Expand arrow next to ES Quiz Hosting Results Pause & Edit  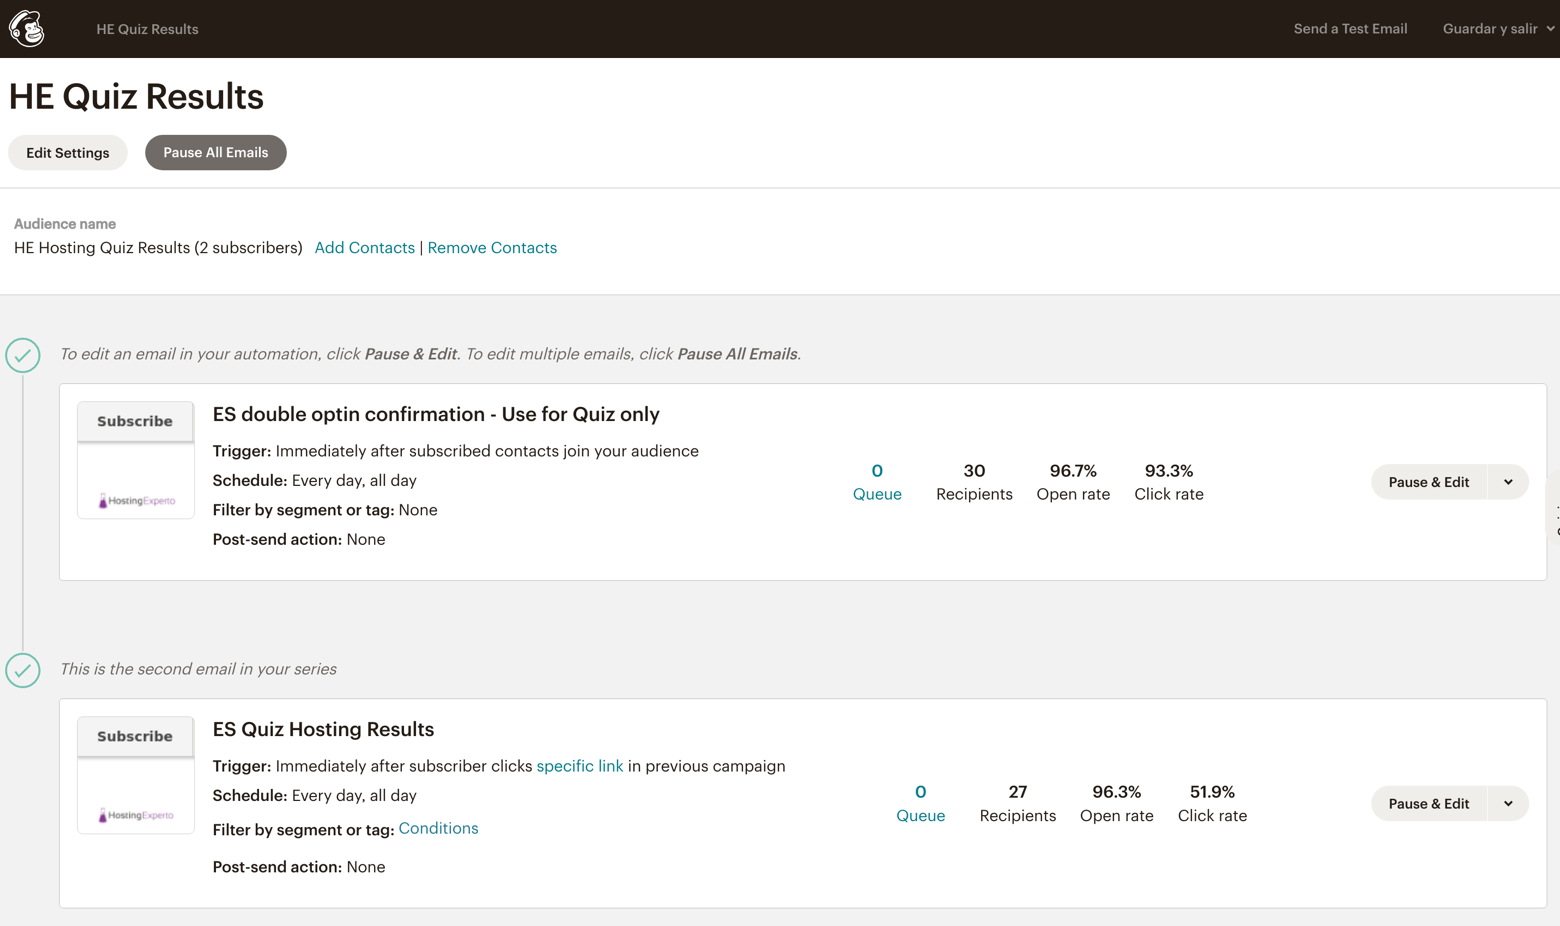point(1508,804)
